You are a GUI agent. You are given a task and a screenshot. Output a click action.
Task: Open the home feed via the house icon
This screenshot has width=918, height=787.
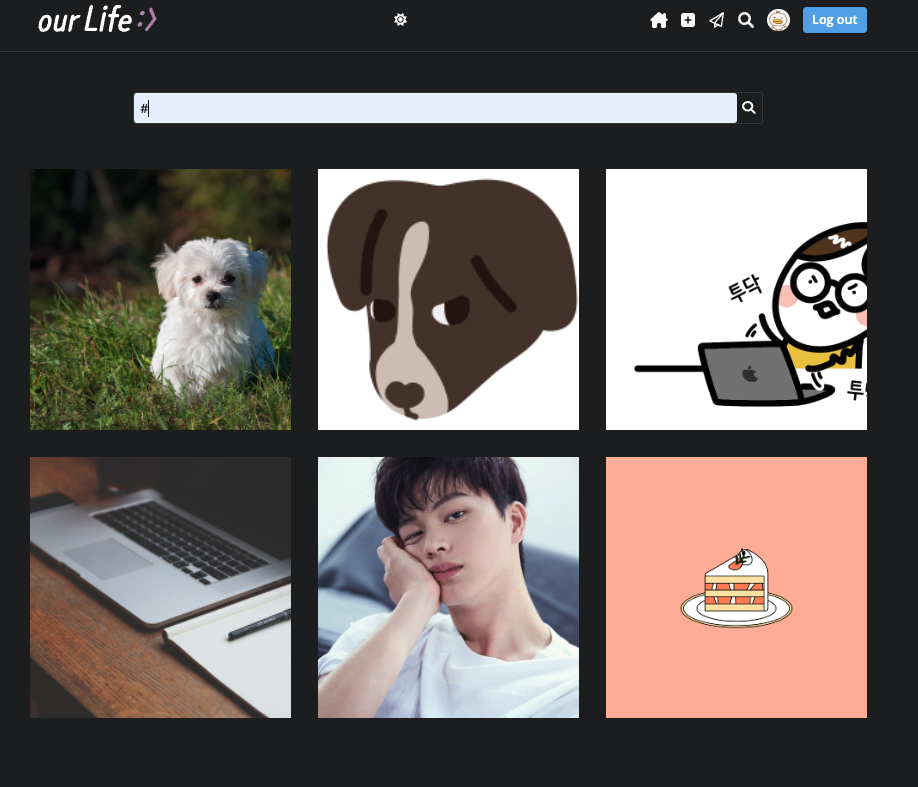(x=659, y=20)
